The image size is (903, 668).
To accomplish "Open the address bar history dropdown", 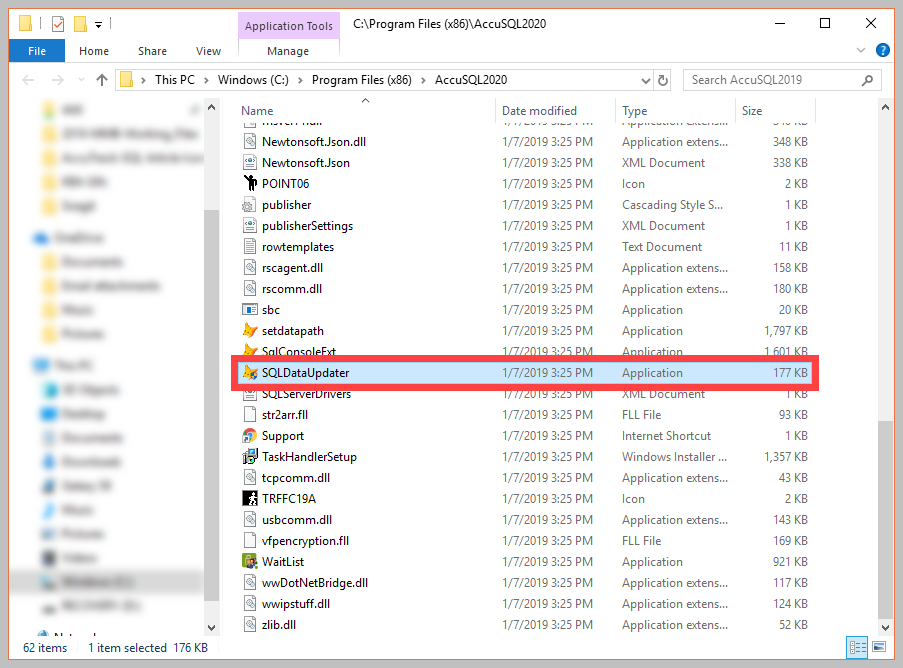I will (x=646, y=81).
